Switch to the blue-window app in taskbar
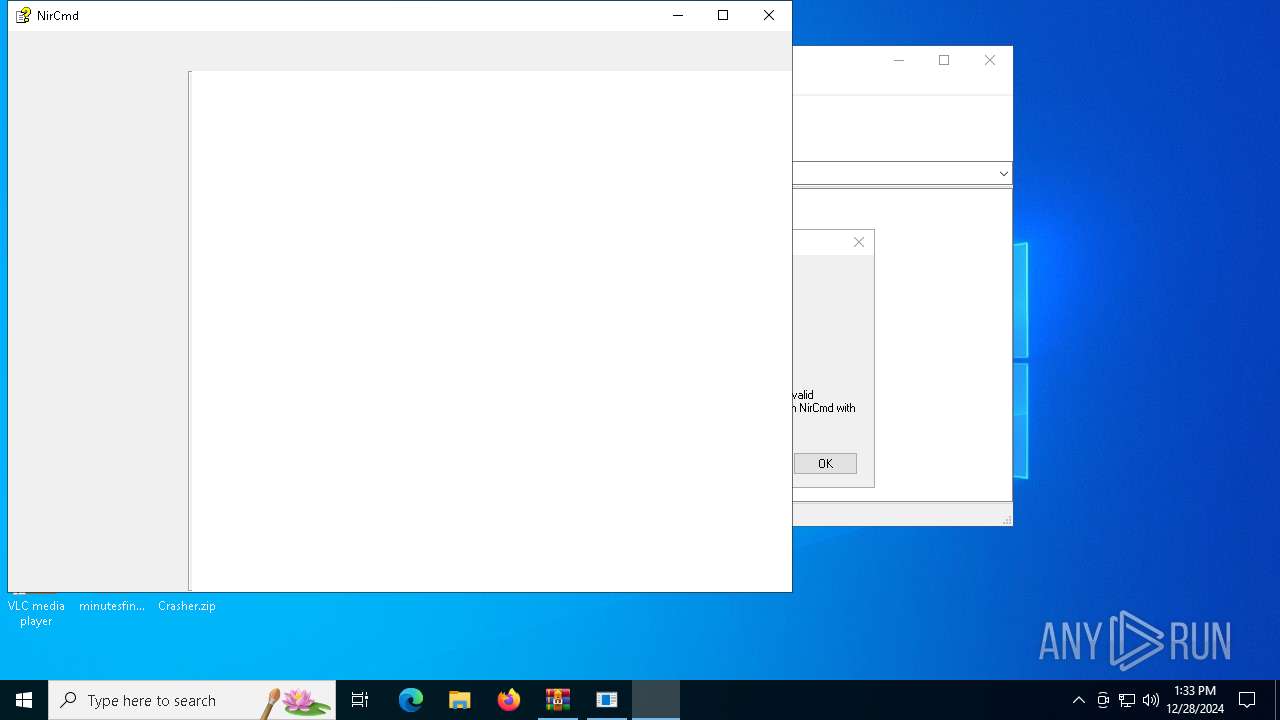 pyautogui.click(x=607, y=700)
